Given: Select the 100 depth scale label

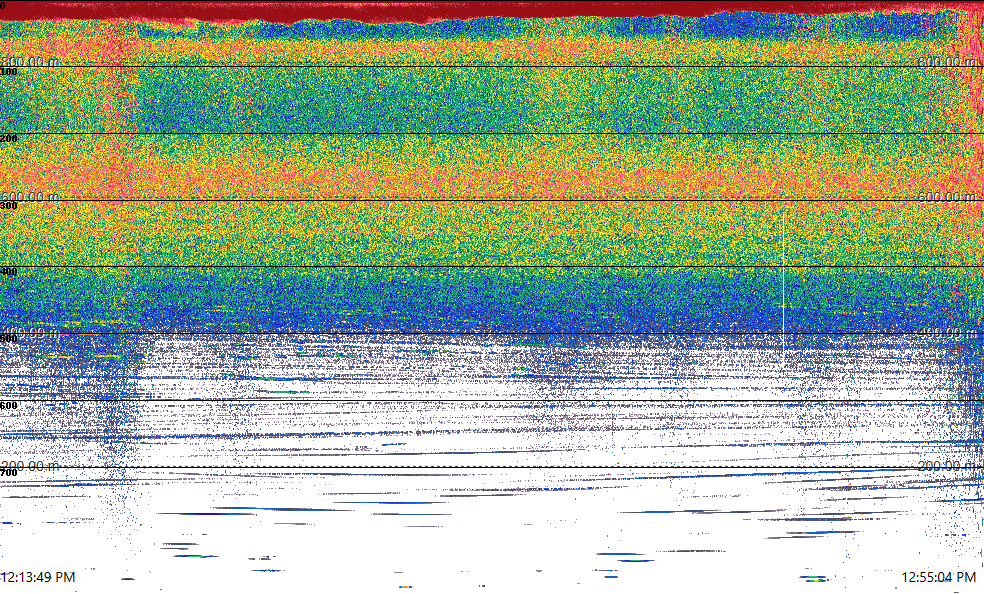Looking at the screenshot, I should 9,72.
